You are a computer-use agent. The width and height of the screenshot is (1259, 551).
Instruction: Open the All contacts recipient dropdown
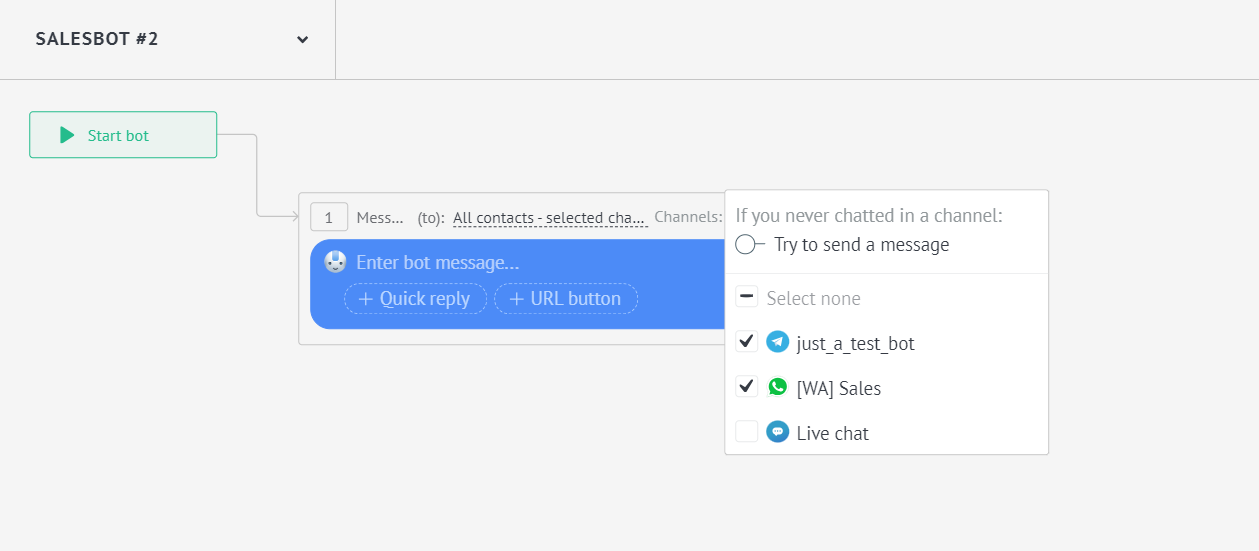coord(550,217)
